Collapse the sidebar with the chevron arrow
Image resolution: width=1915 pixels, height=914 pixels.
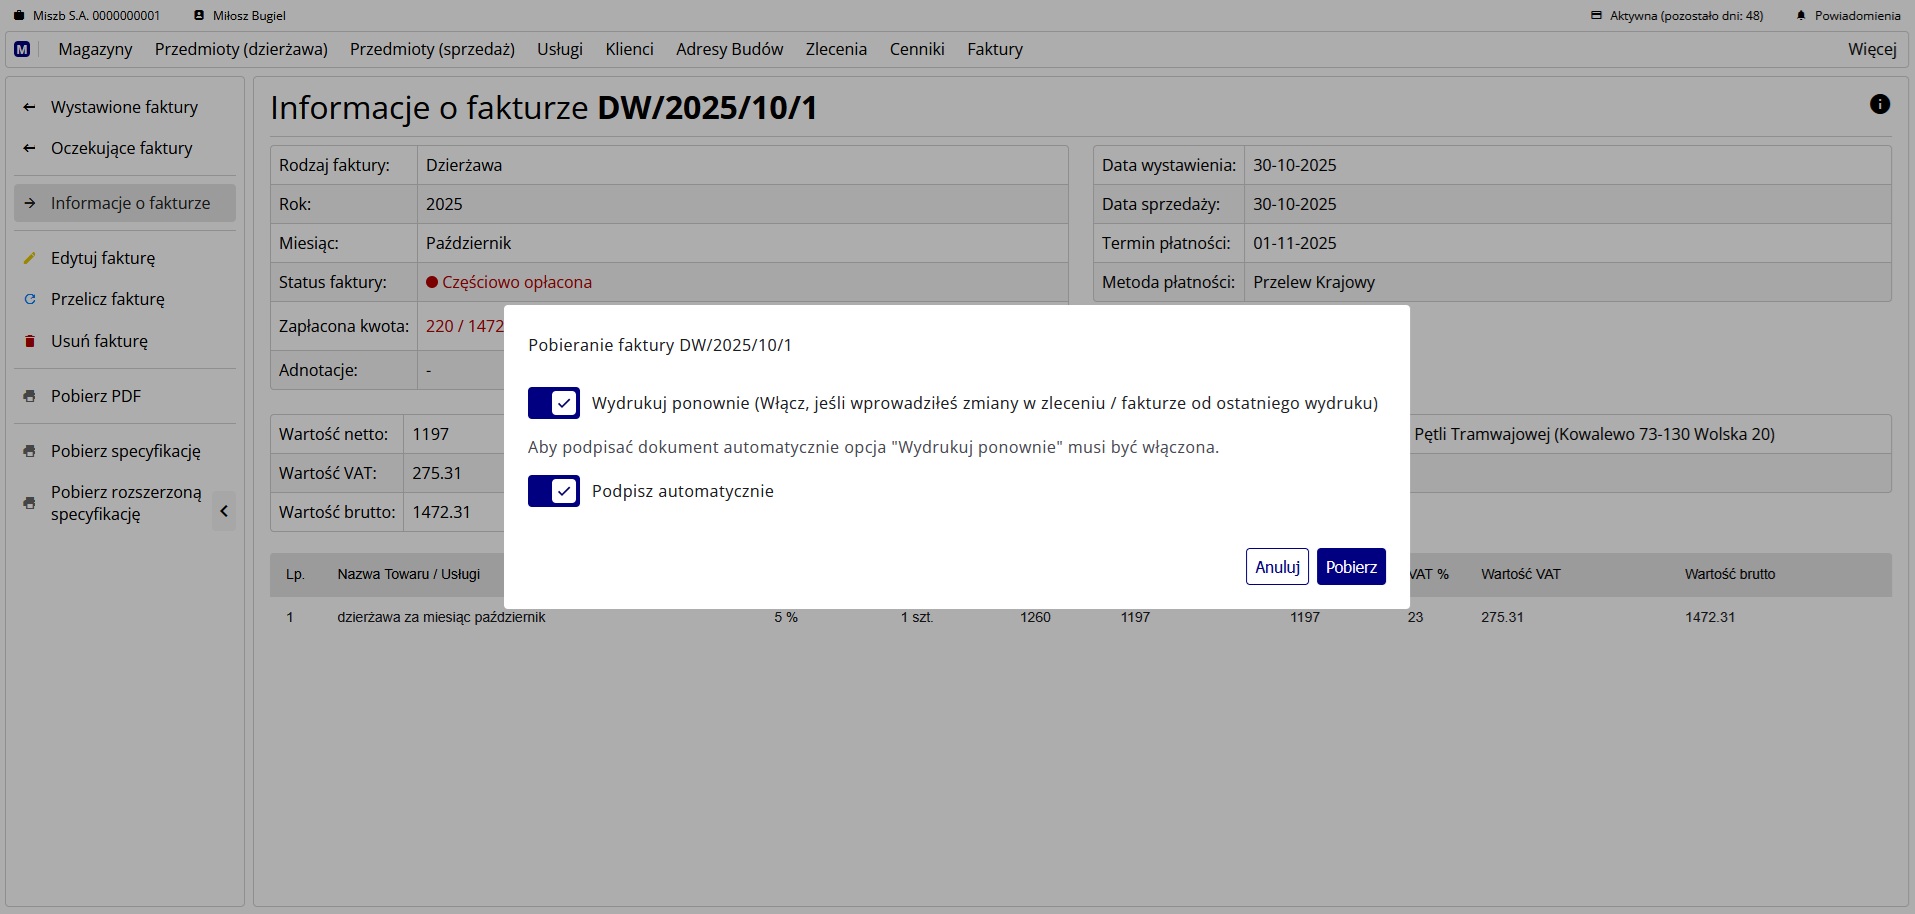pyautogui.click(x=224, y=511)
